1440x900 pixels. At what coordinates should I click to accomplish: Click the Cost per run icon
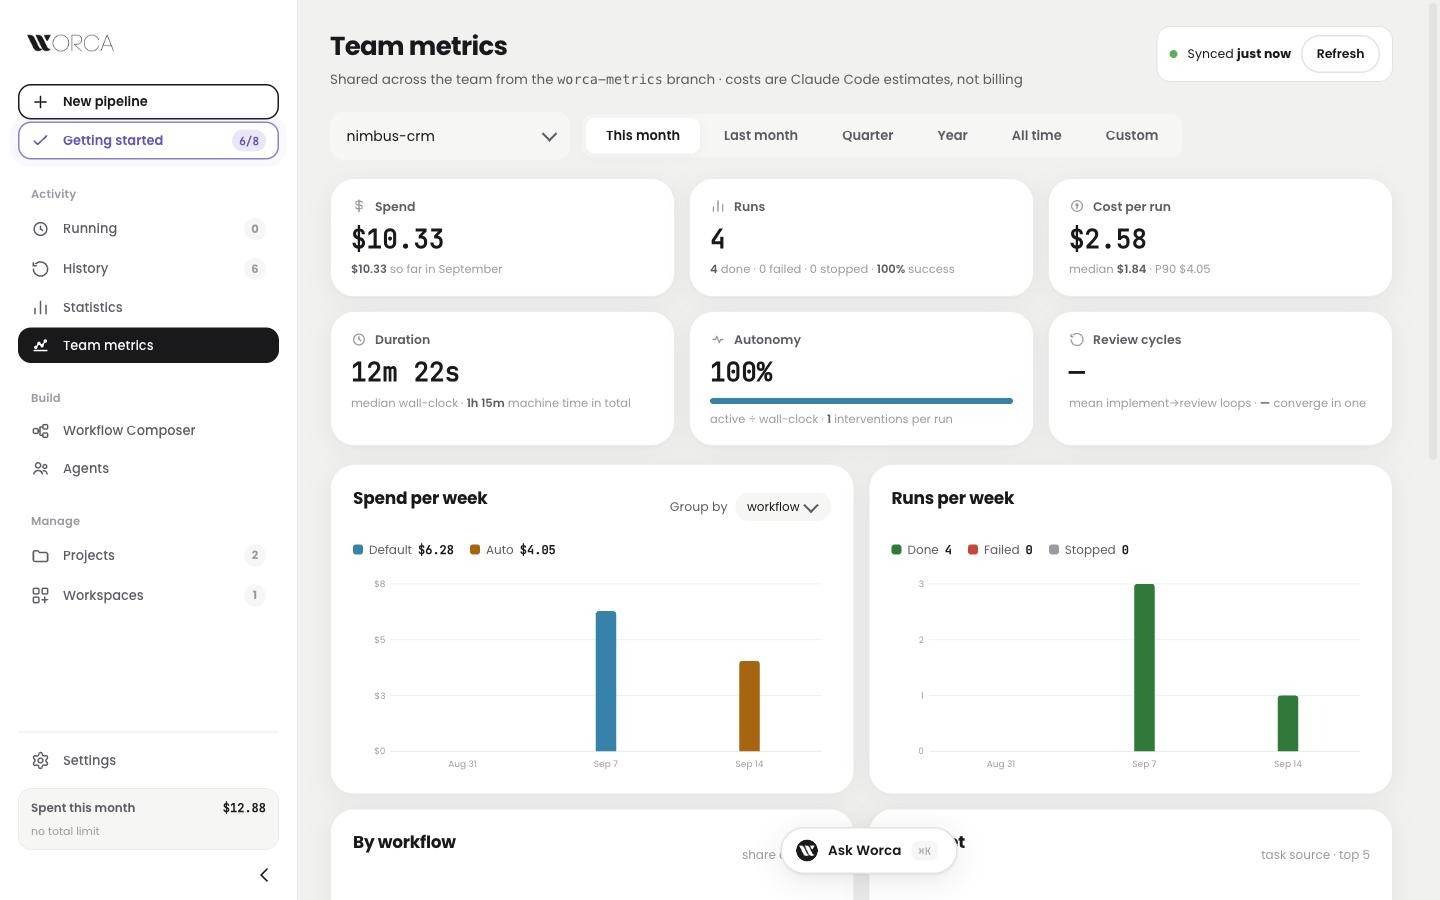click(x=1077, y=206)
